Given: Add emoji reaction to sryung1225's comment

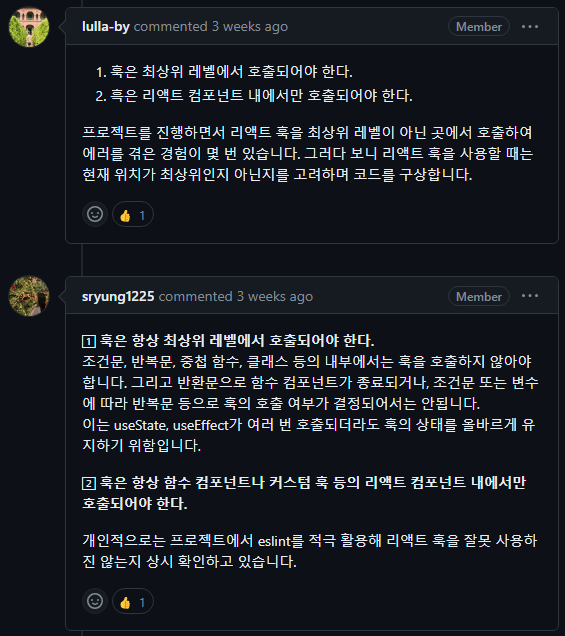Looking at the screenshot, I should (x=95, y=601).
